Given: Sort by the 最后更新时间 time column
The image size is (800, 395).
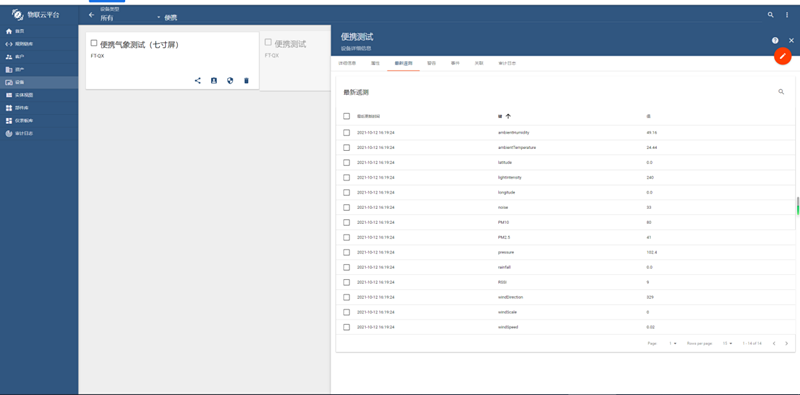Looking at the screenshot, I should (368, 116).
